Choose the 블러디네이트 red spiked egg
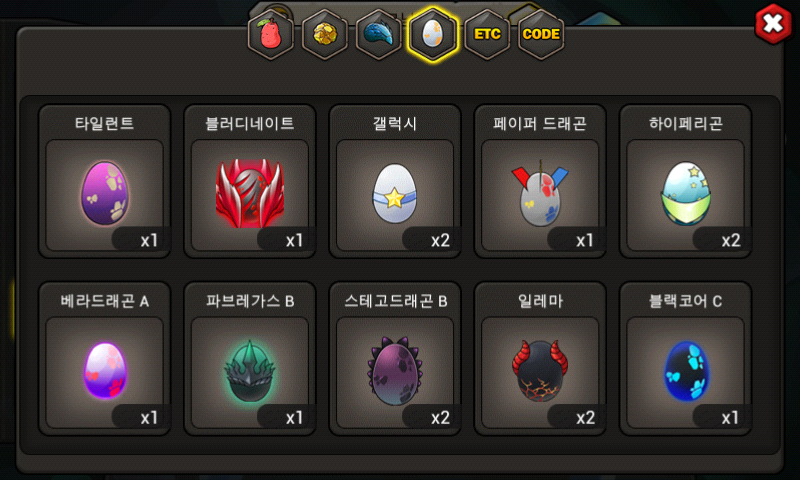The width and height of the screenshot is (800, 480). click(x=250, y=193)
